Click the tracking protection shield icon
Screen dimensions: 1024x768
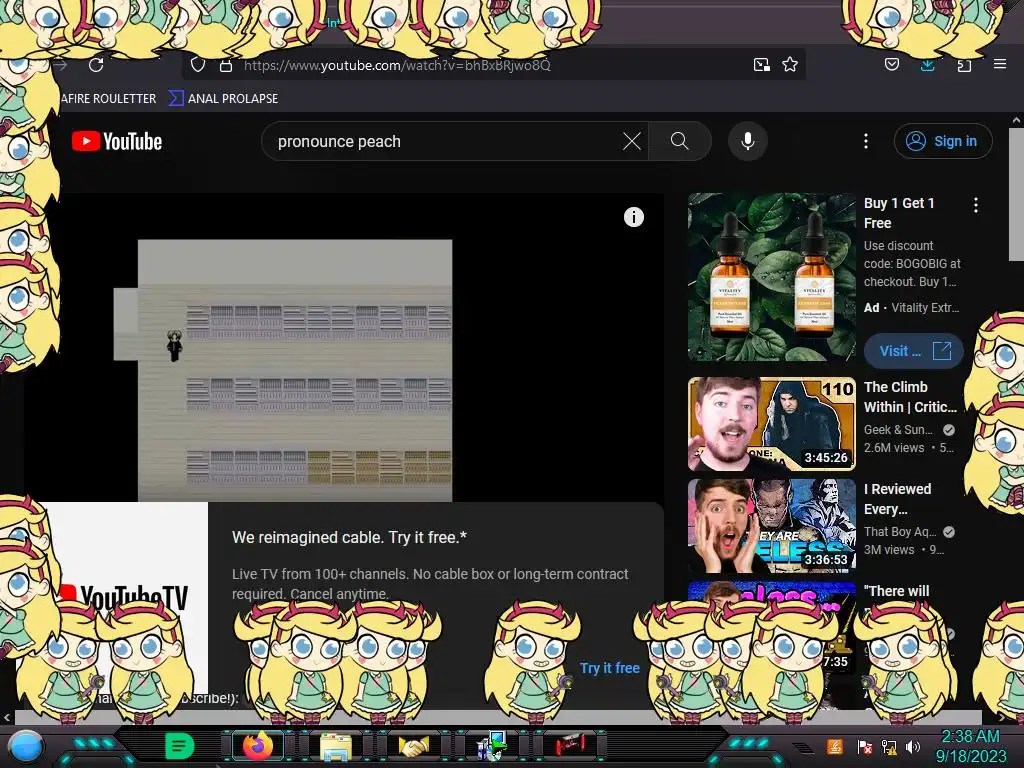point(198,65)
